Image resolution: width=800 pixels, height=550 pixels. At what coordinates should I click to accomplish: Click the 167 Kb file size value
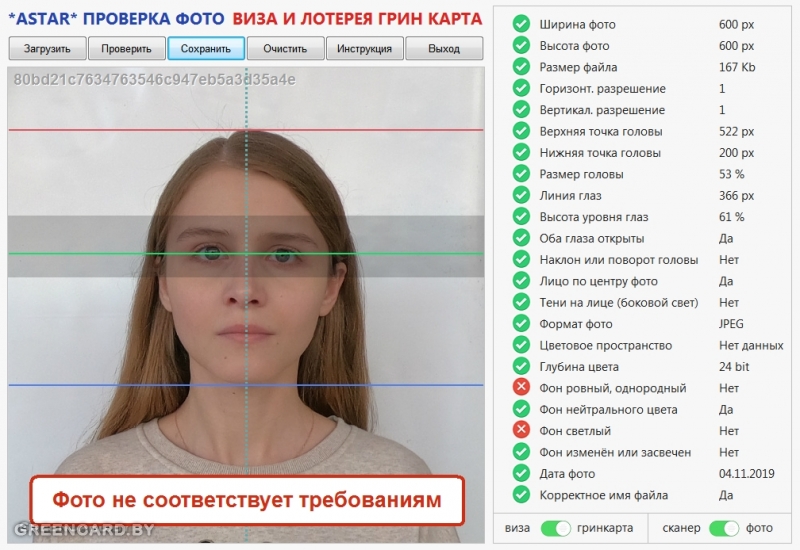tap(737, 67)
